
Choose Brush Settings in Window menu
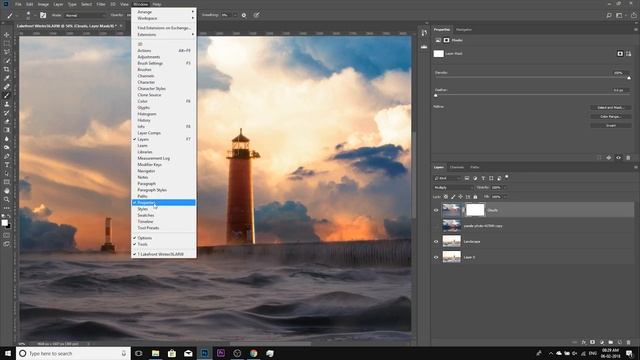[164, 63]
